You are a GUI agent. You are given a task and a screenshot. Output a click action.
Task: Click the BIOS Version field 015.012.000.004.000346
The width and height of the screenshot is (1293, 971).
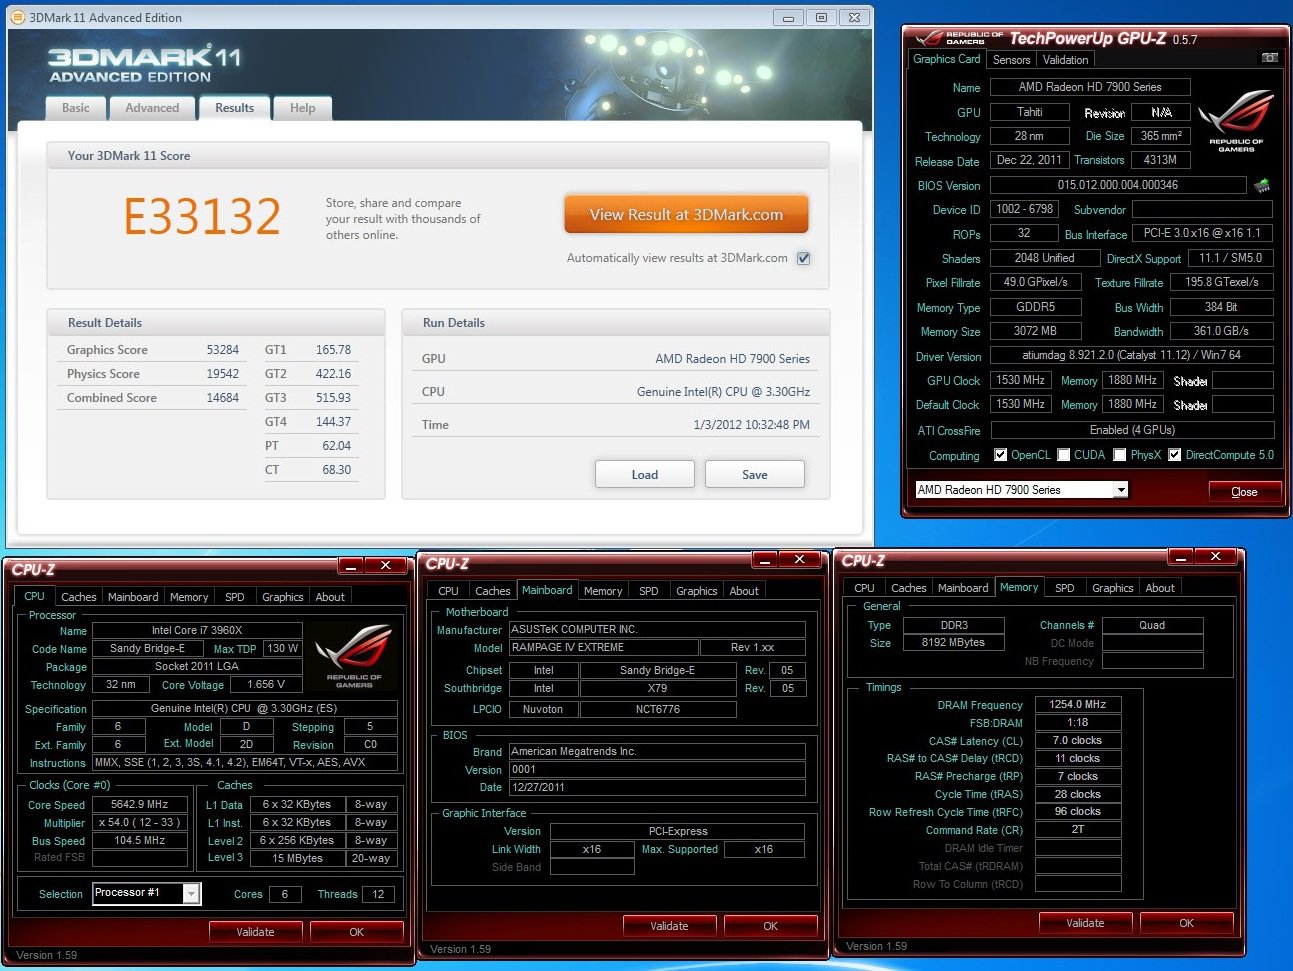click(x=1117, y=185)
